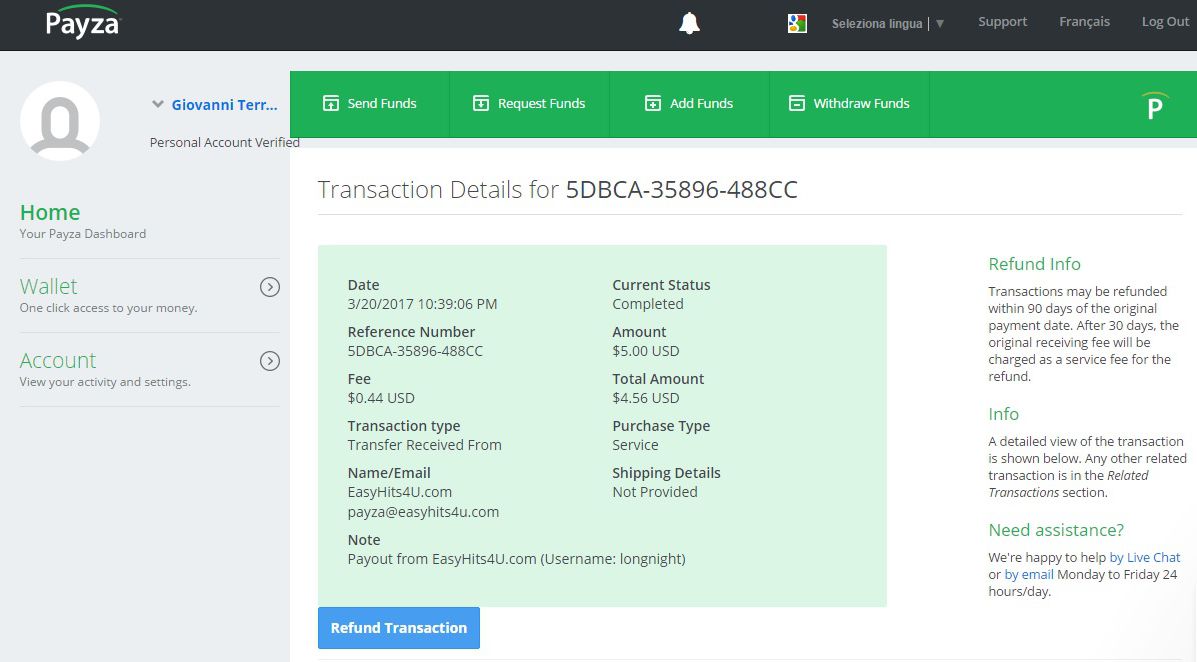Open the Withdraw Funds tab
The height and width of the screenshot is (662, 1197).
(x=849, y=104)
